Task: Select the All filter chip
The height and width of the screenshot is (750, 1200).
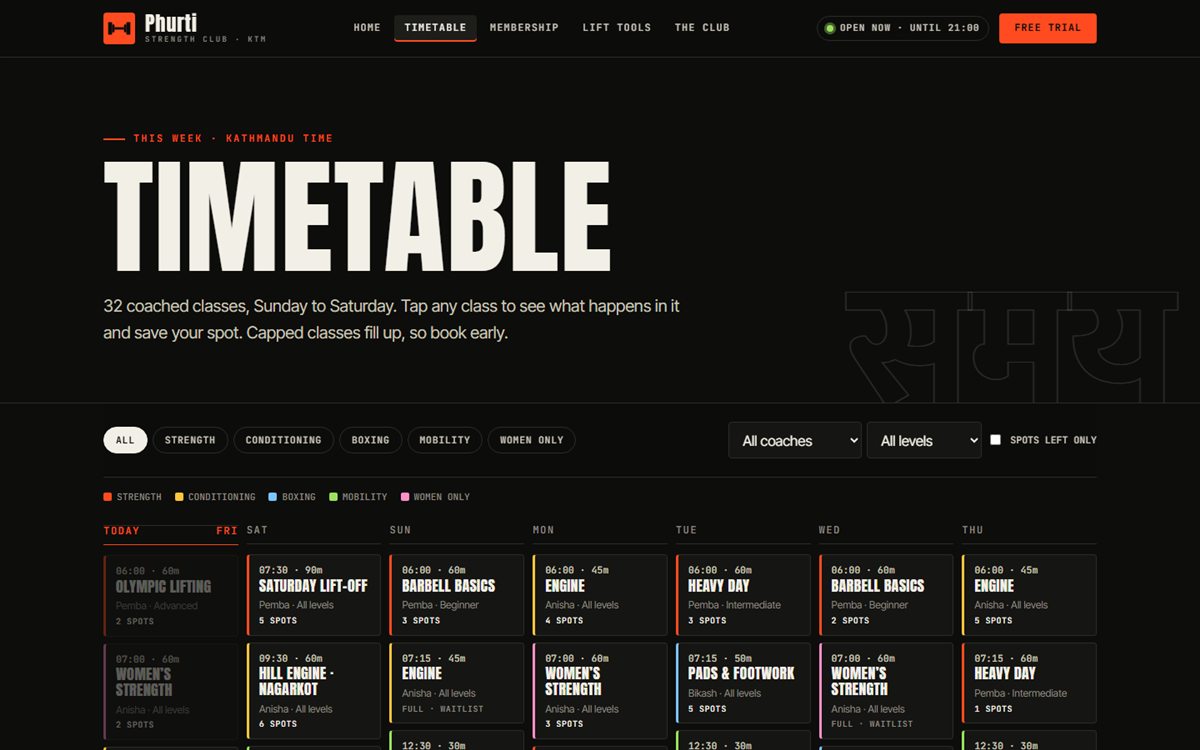Action: click(x=125, y=440)
